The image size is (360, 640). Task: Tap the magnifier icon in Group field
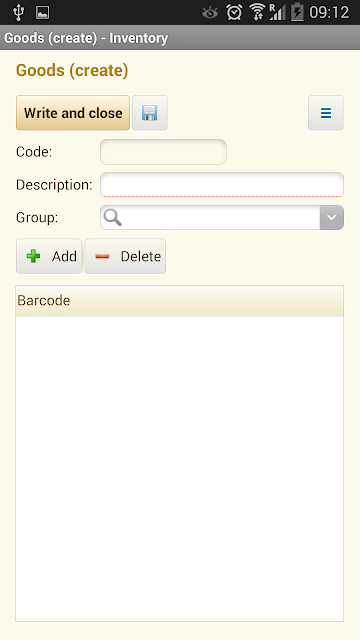pyautogui.click(x=113, y=218)
